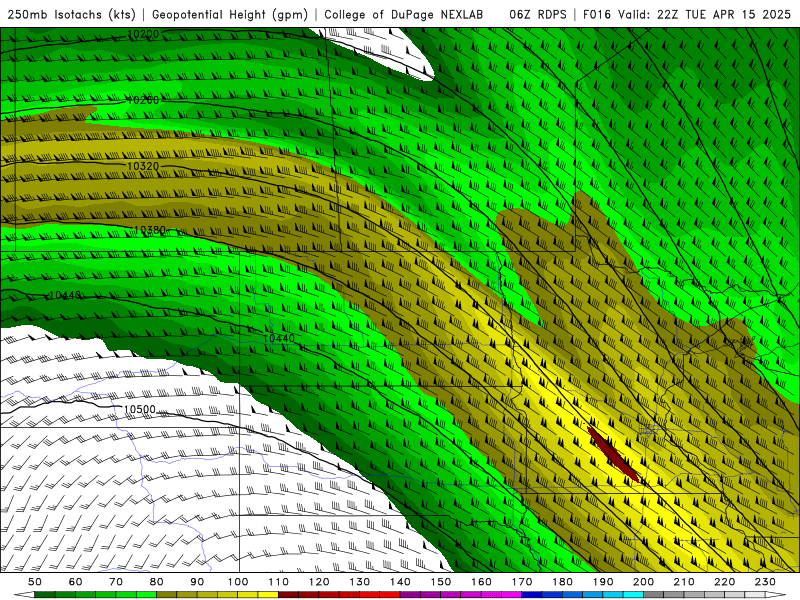Click the 'F016' forecast hour text
Screen dimensions: 800x600
596,14
